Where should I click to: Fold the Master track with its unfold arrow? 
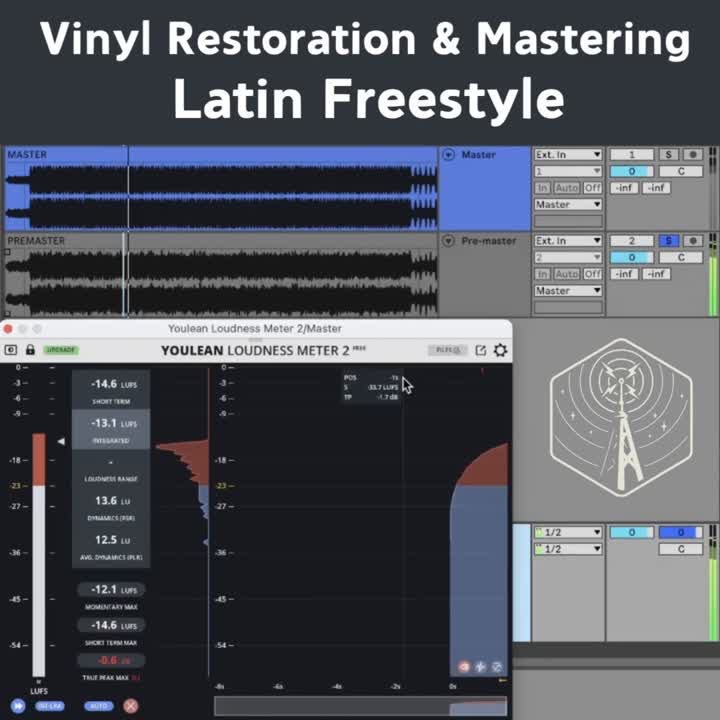pos(448,155)
